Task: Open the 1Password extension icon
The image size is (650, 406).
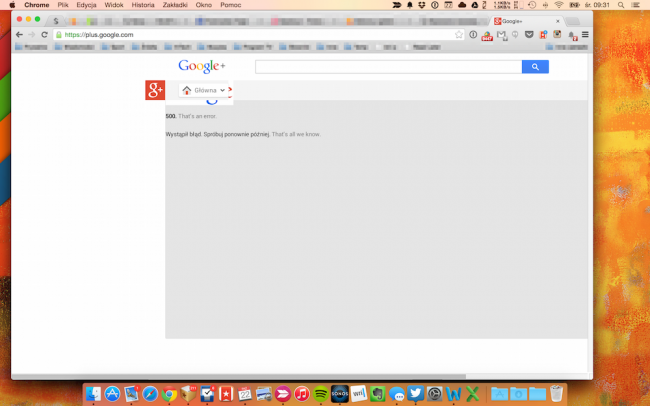Action: [x=473, y=35]
